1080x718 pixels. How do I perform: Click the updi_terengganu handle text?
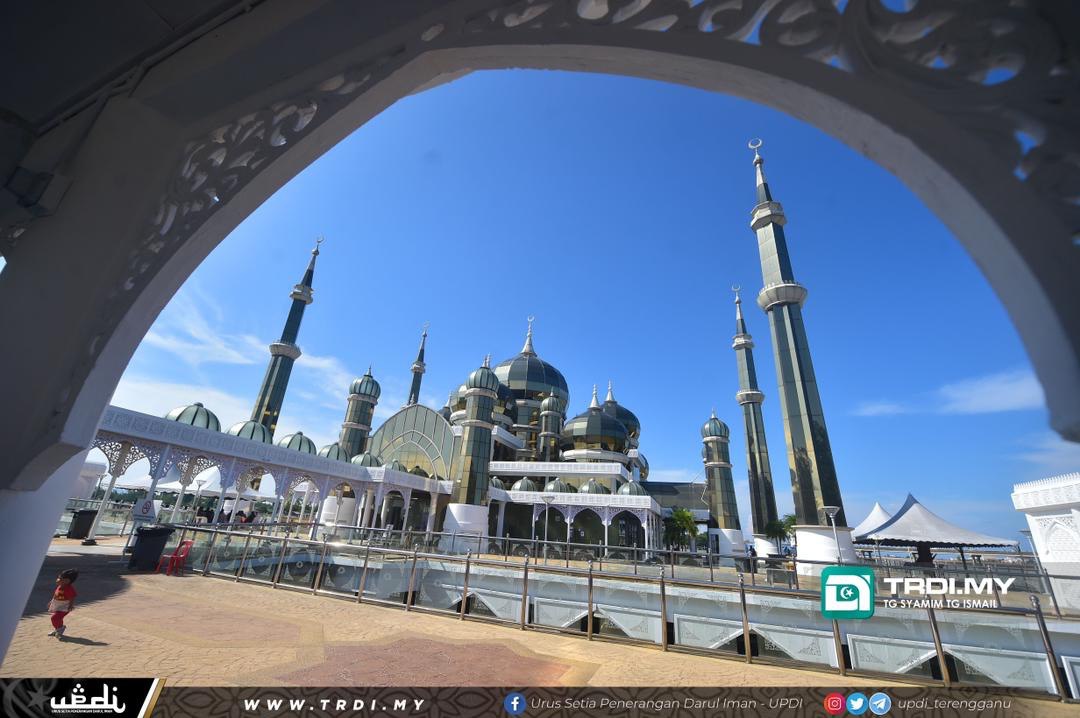(x=953, y=702)
